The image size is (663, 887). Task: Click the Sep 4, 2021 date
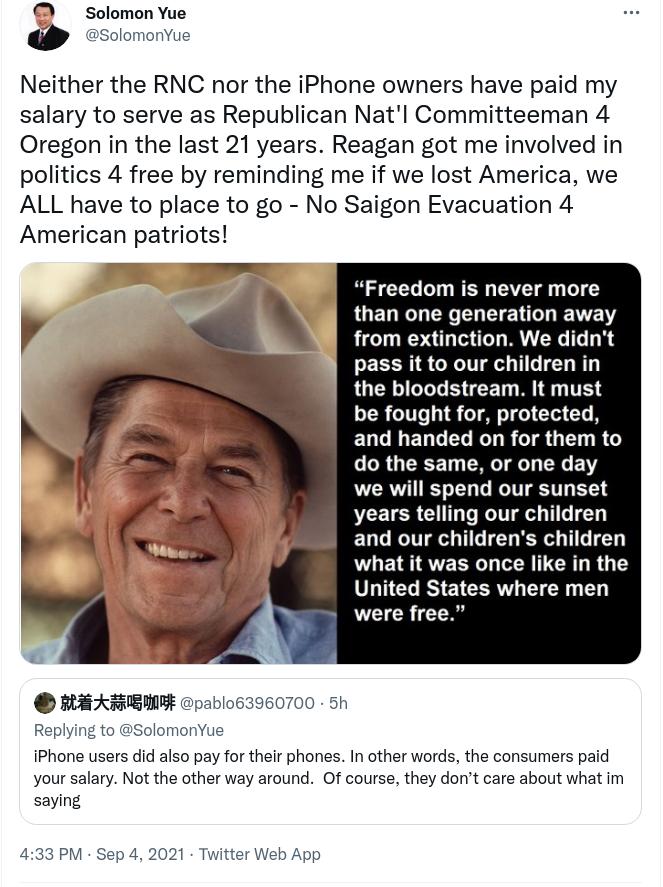tap(140, 854)
